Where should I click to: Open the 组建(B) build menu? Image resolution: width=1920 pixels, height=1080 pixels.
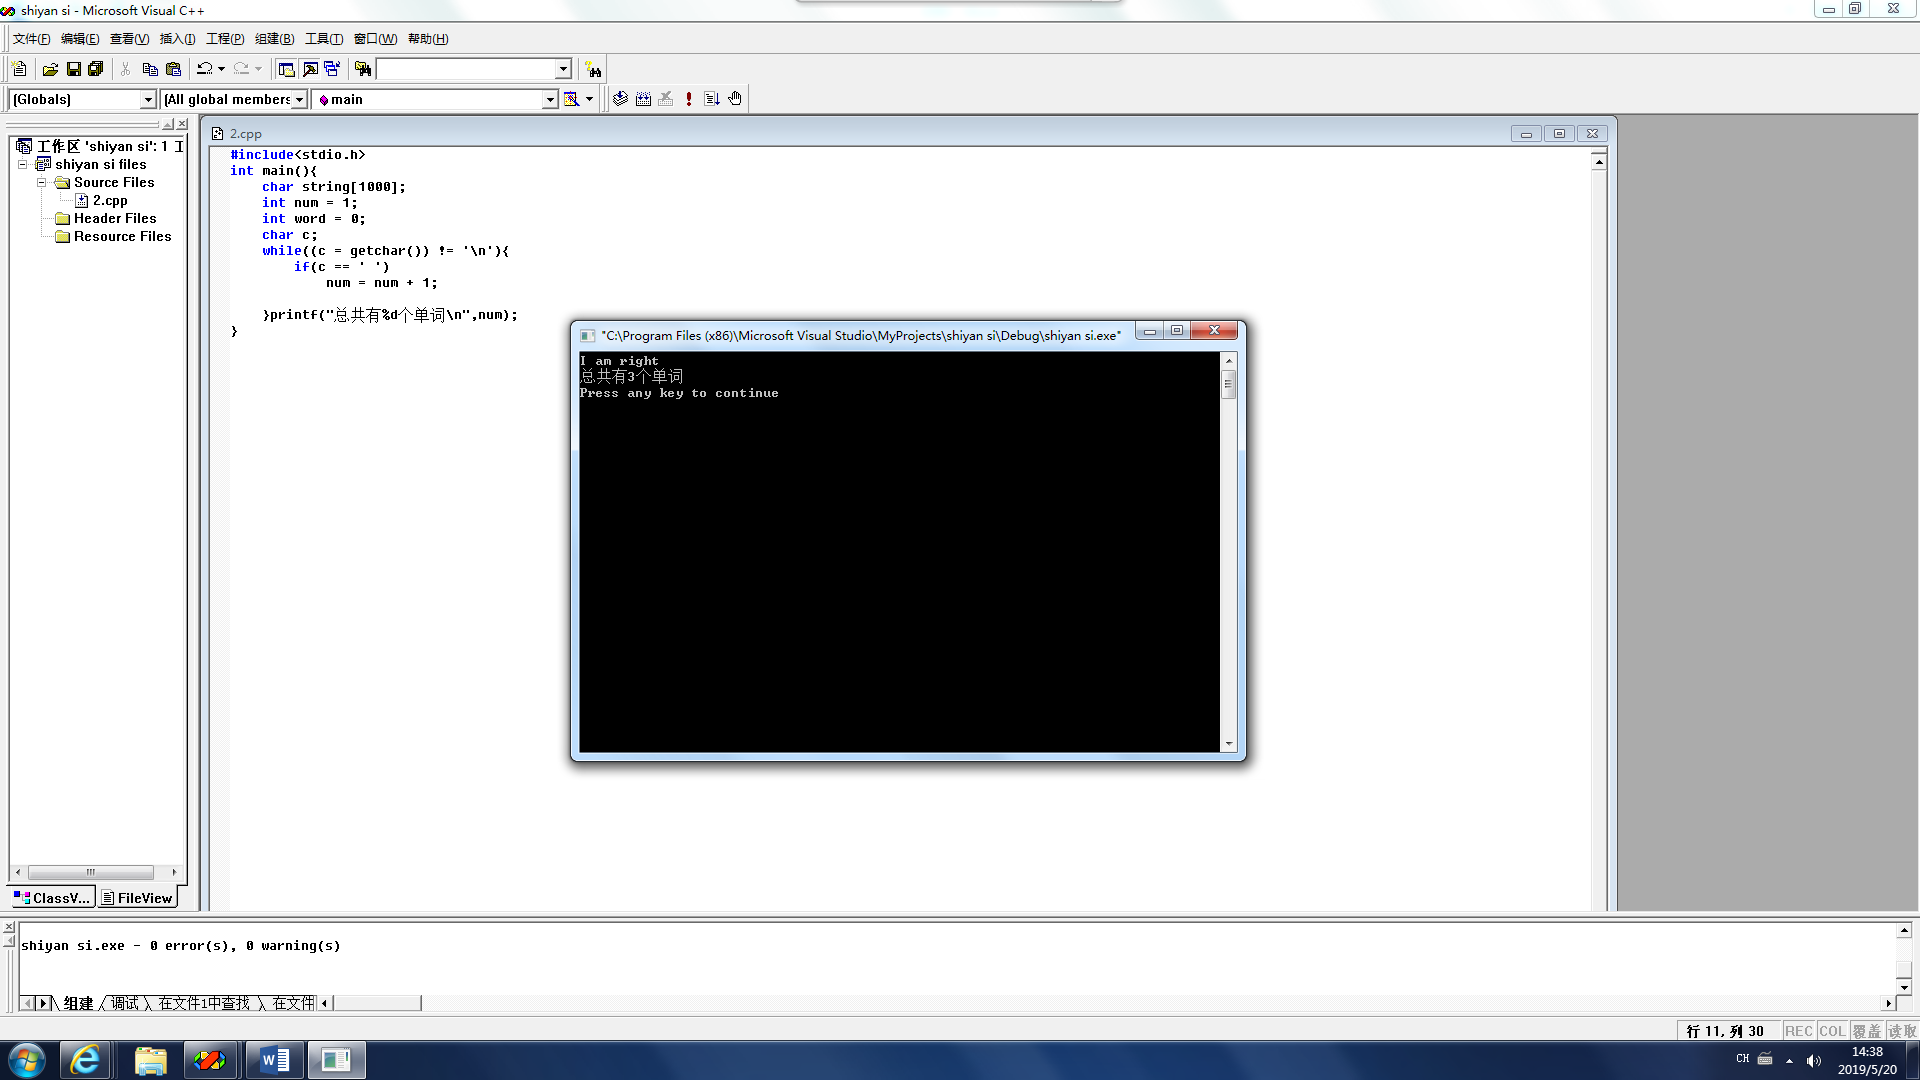(x=274, y=39)
